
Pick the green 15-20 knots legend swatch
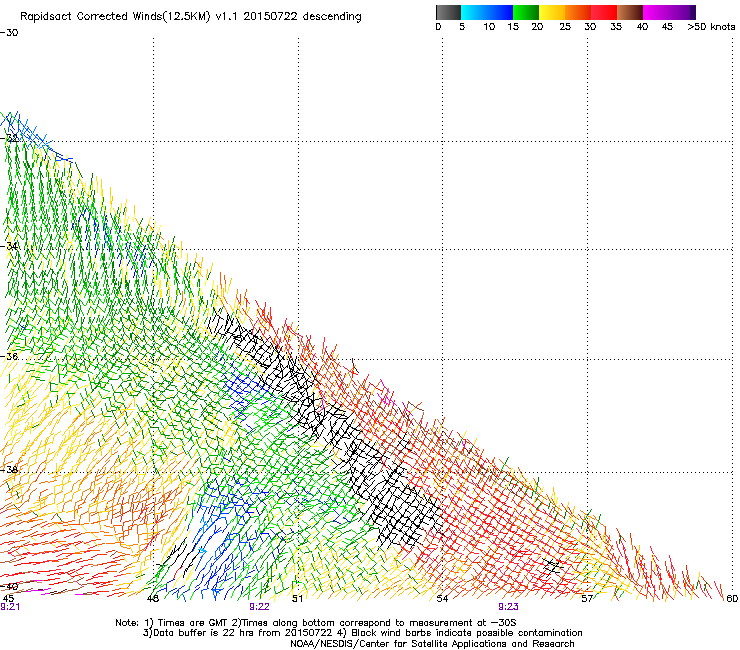[x=526, y=12]
